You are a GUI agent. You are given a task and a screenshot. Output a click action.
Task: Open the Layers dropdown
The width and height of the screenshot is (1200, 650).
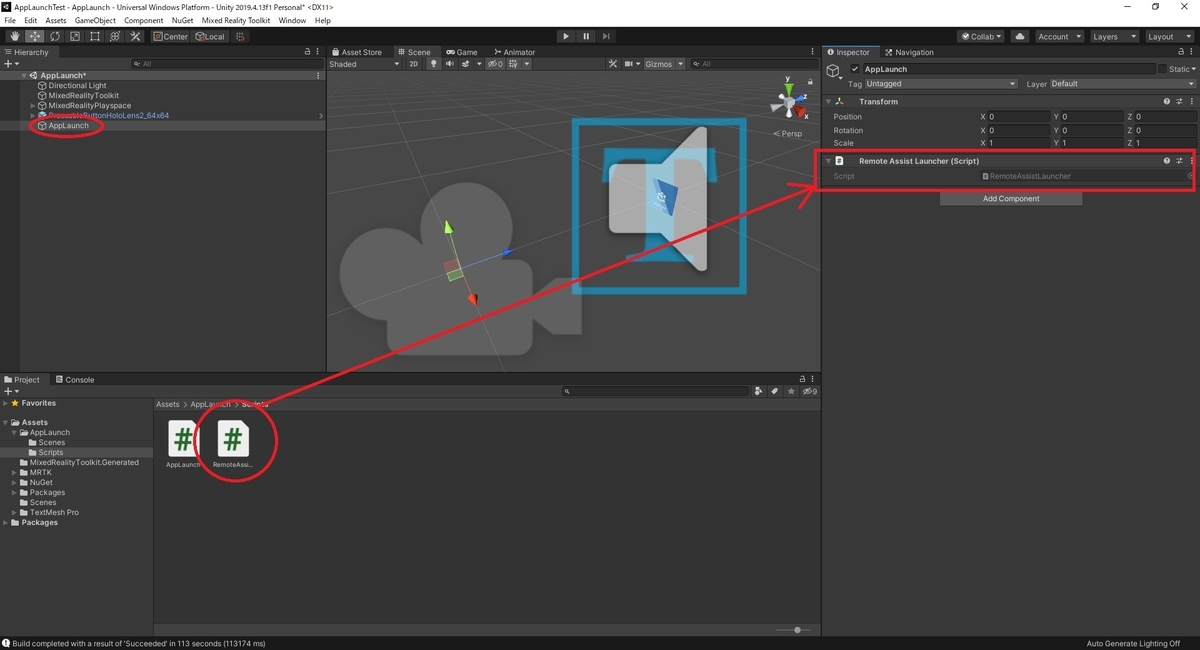[1113, 36]
